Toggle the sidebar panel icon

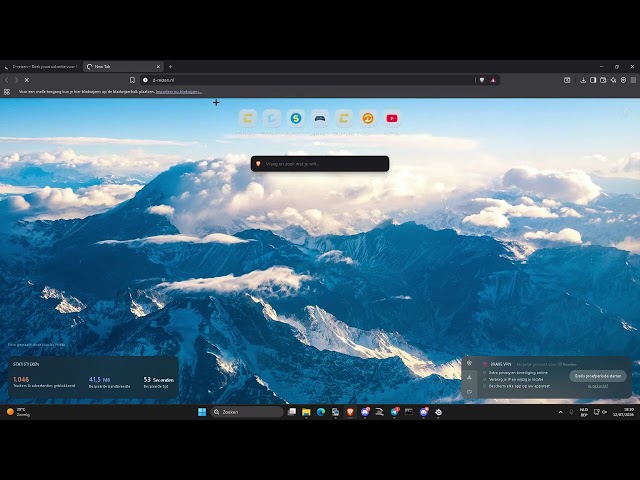[593, 80]
